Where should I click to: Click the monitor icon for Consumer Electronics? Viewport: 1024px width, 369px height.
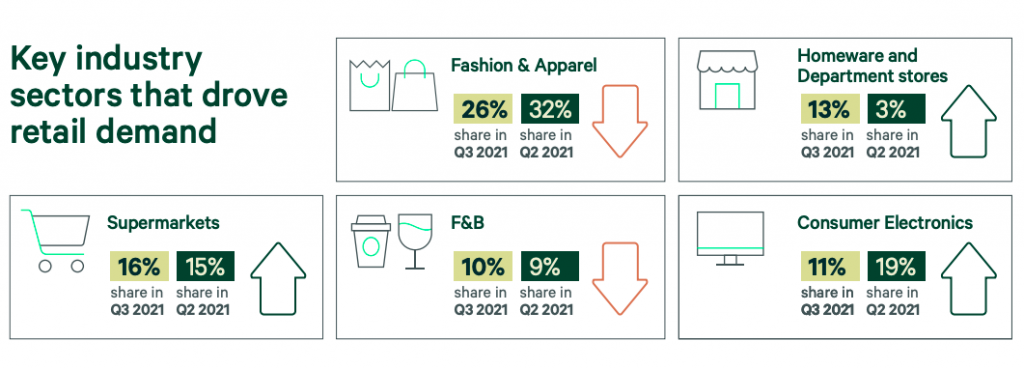730,238
